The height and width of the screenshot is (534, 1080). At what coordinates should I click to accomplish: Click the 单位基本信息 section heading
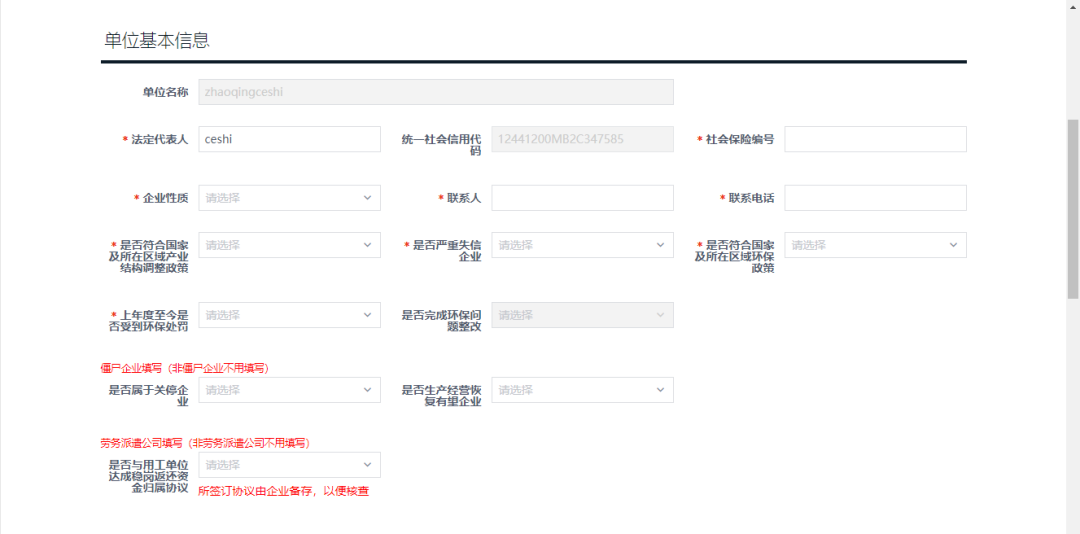click(157, 41)
